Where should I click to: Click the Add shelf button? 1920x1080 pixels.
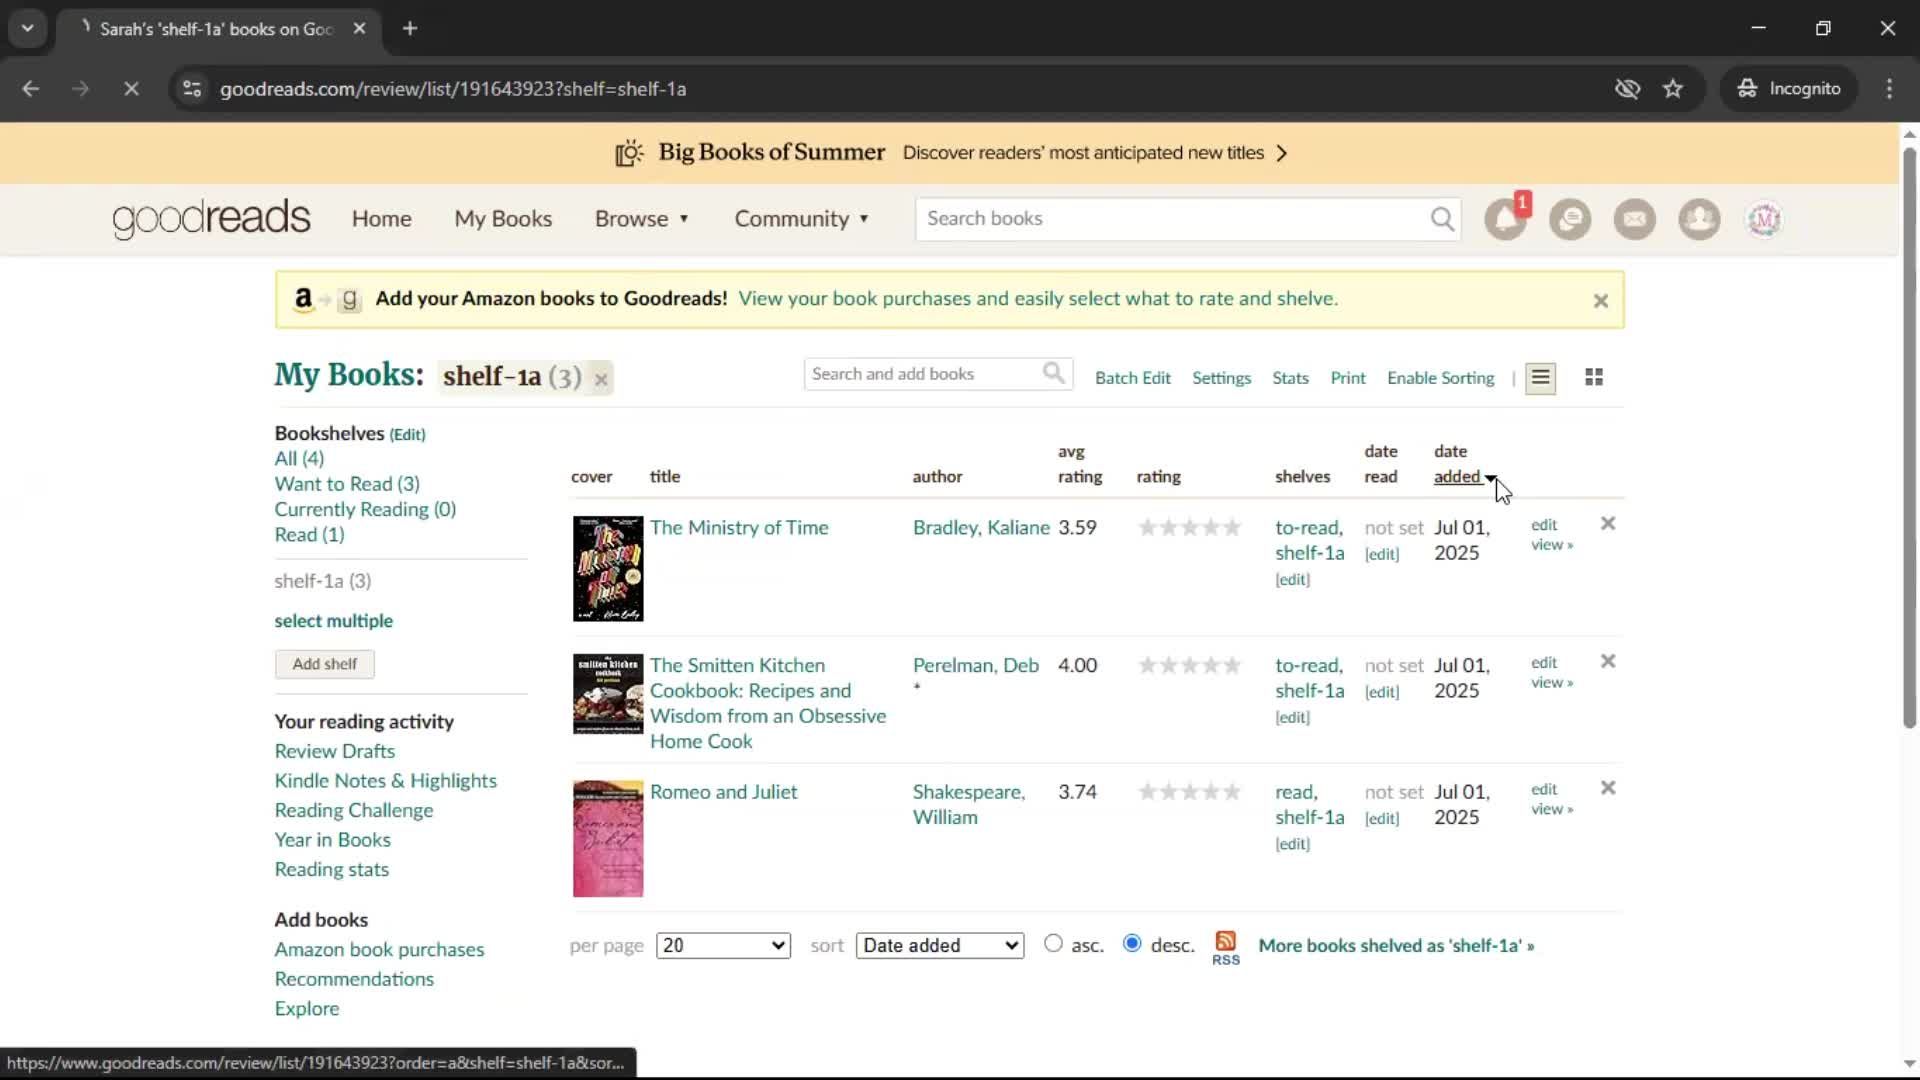[x=325, y=664]
